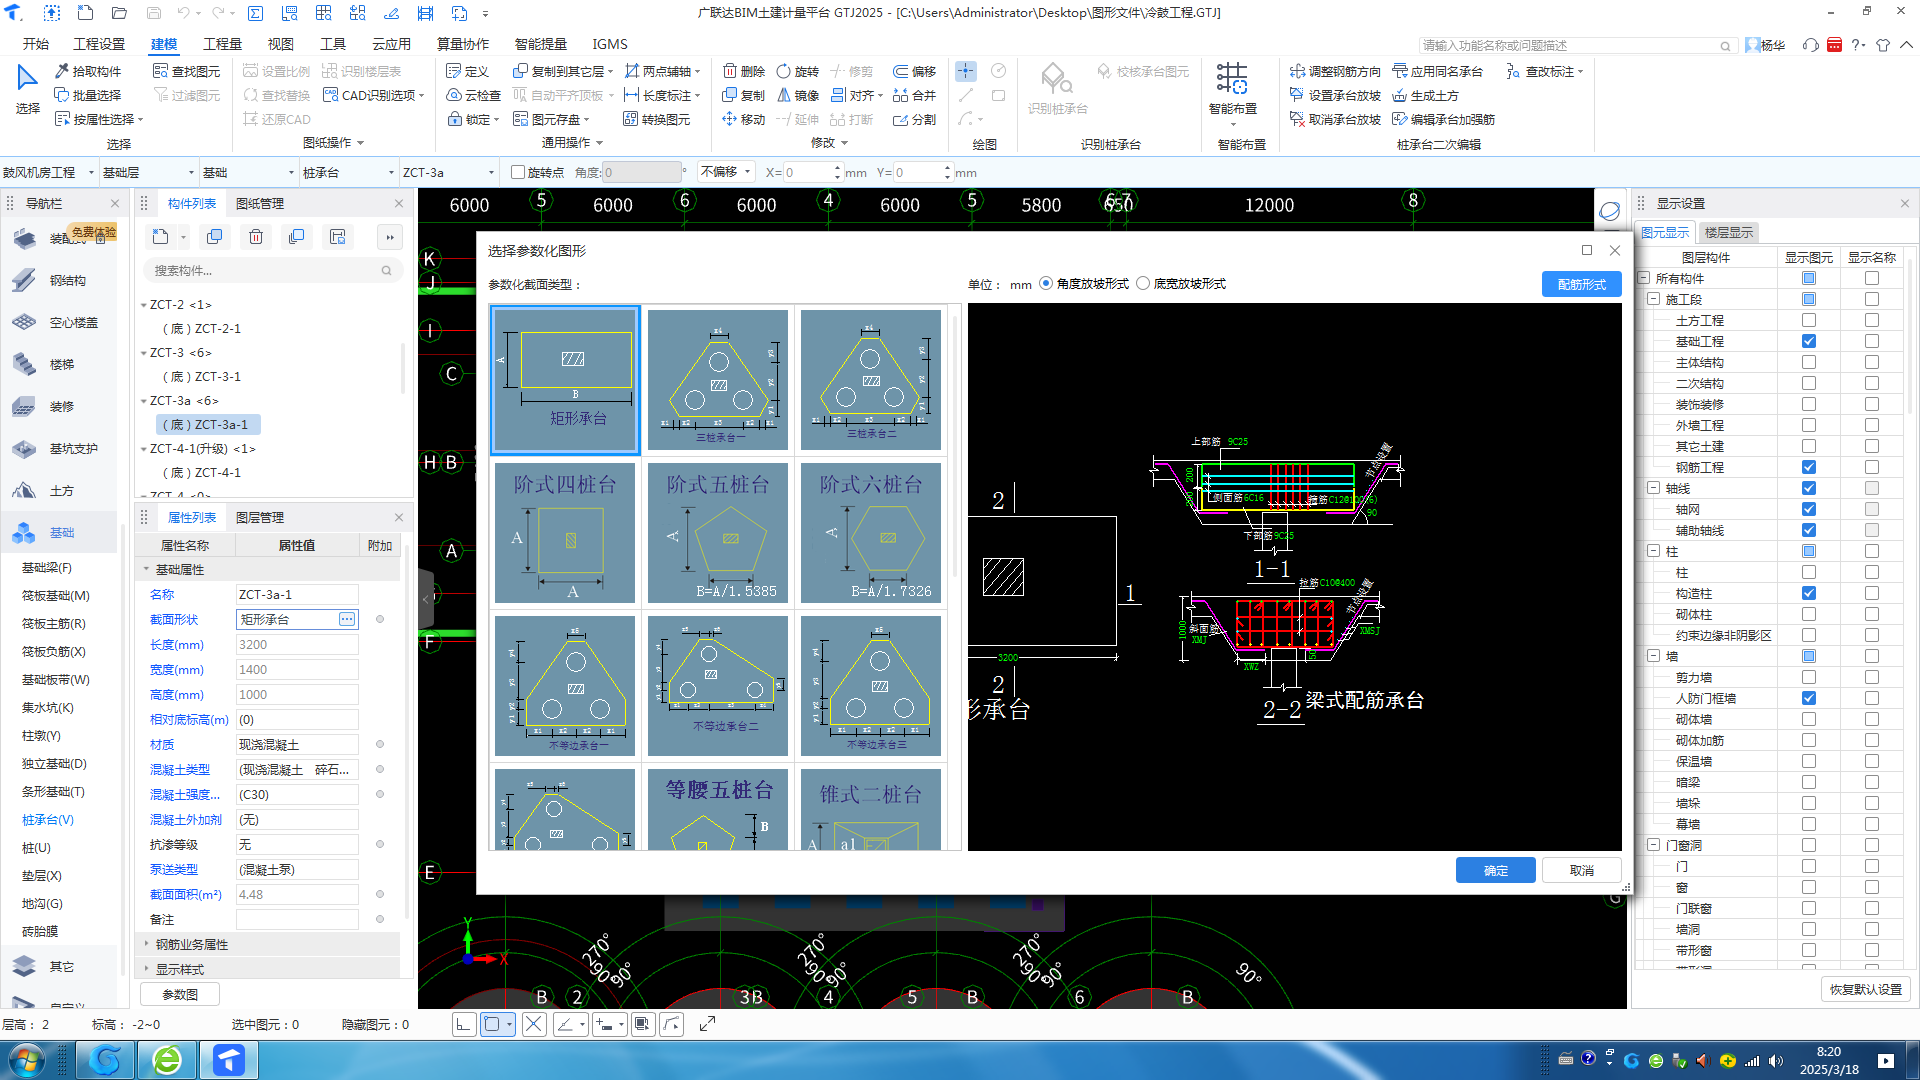This screenshot has width=1920, height=1080.
Task: Switch to the 楼层显示 tab
Action: click(1728, 232)
